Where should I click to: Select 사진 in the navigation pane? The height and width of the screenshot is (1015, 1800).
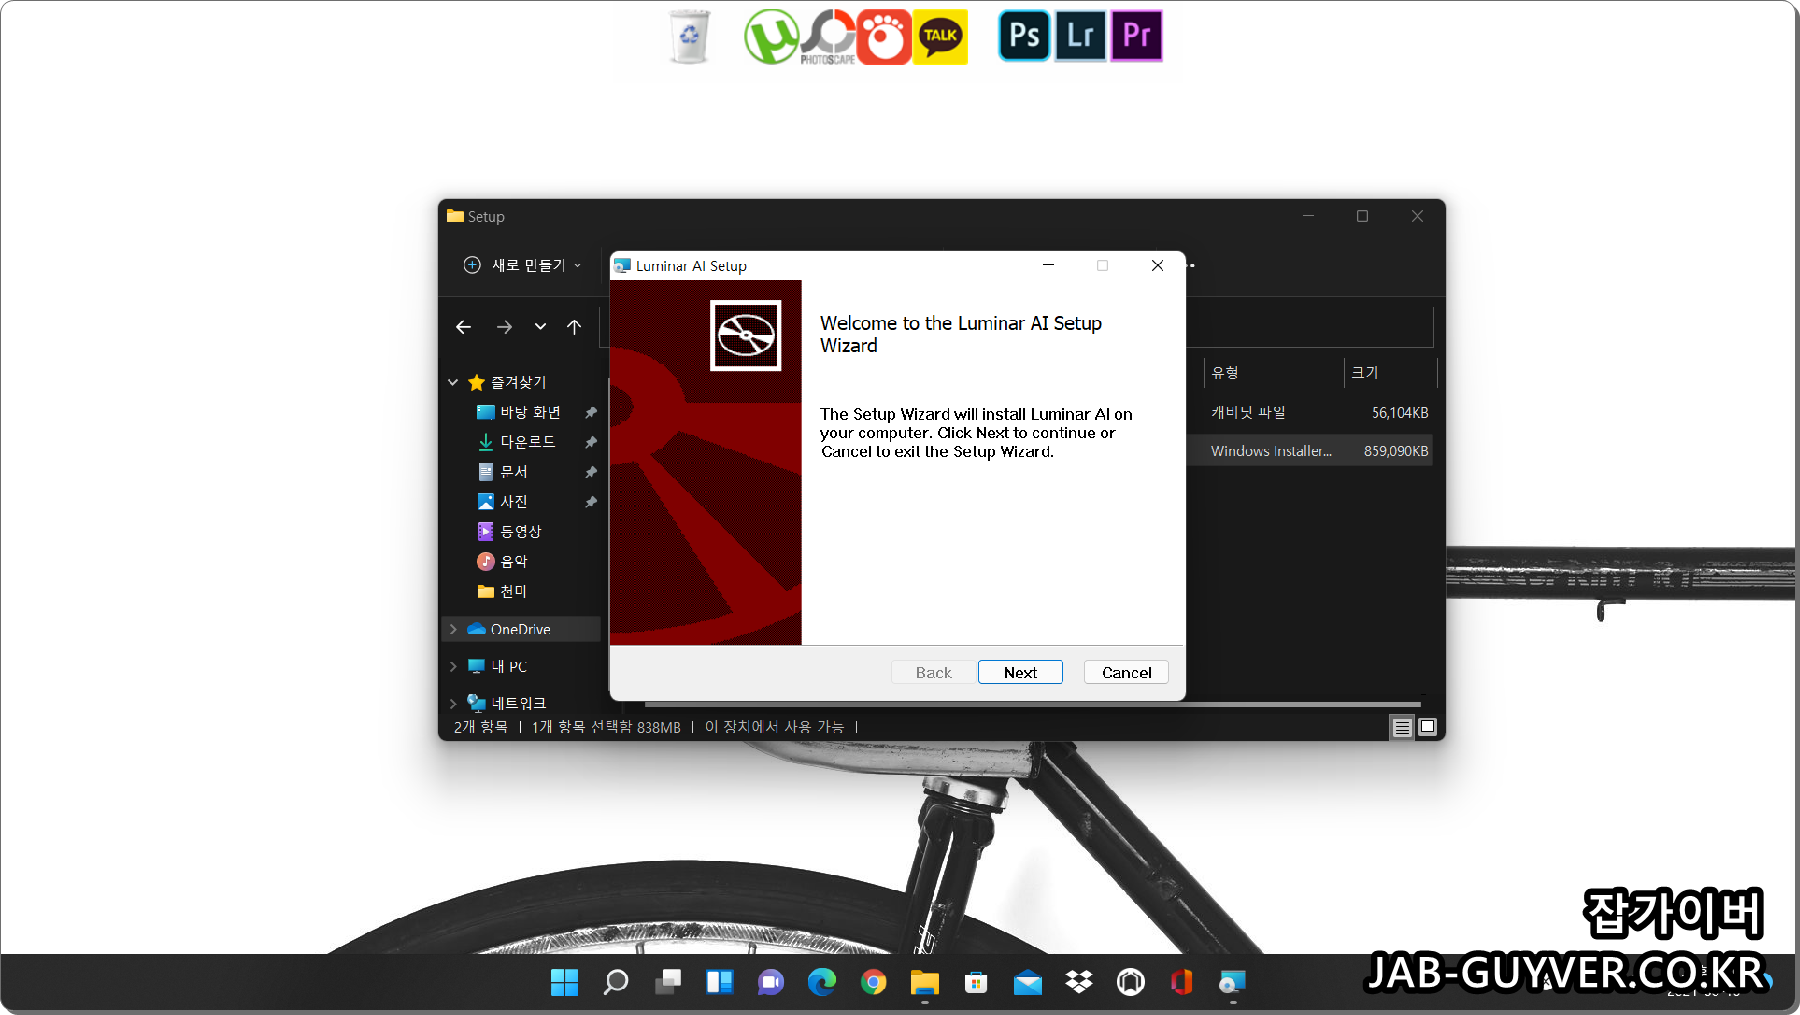[513, 502]
